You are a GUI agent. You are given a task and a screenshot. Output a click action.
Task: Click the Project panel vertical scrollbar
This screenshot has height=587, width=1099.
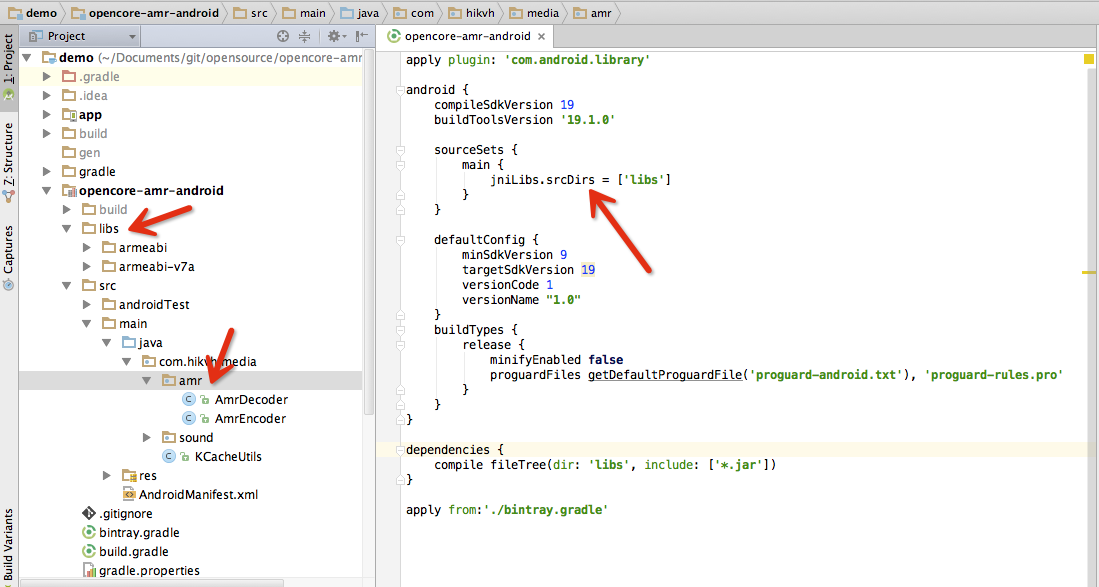point(369,233)
